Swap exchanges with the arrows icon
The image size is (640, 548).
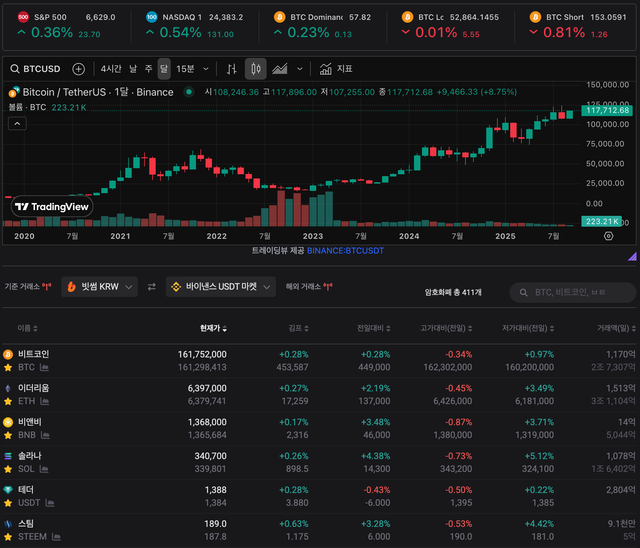(152, 287)
